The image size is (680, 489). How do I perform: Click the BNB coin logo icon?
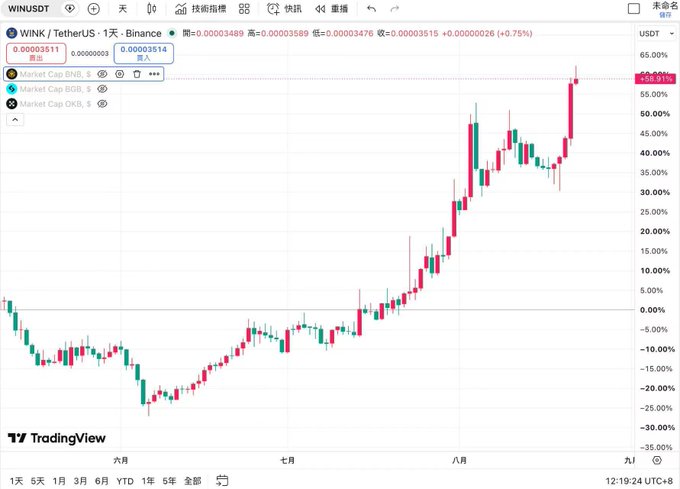click(x=12, y=74)
